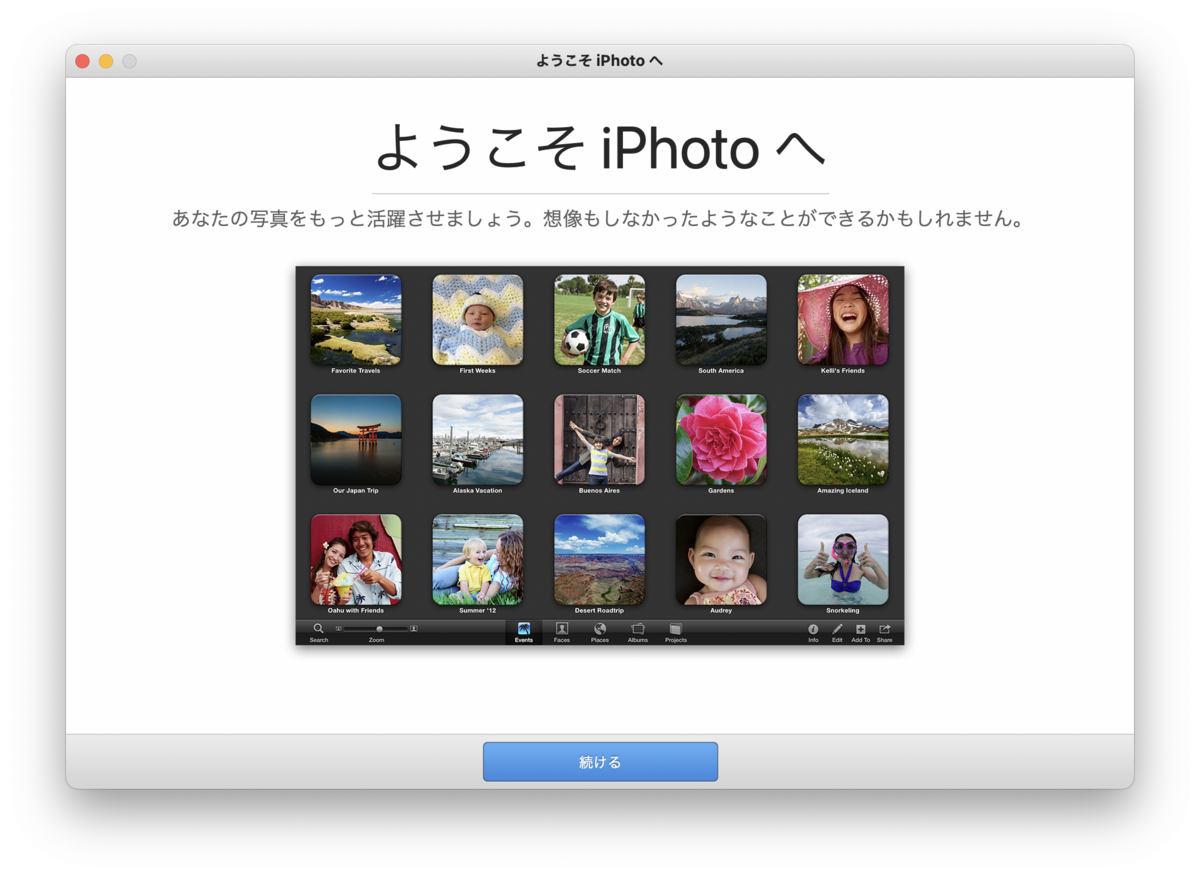
Task: Switch to the Places globe icon
Action: 600,629
